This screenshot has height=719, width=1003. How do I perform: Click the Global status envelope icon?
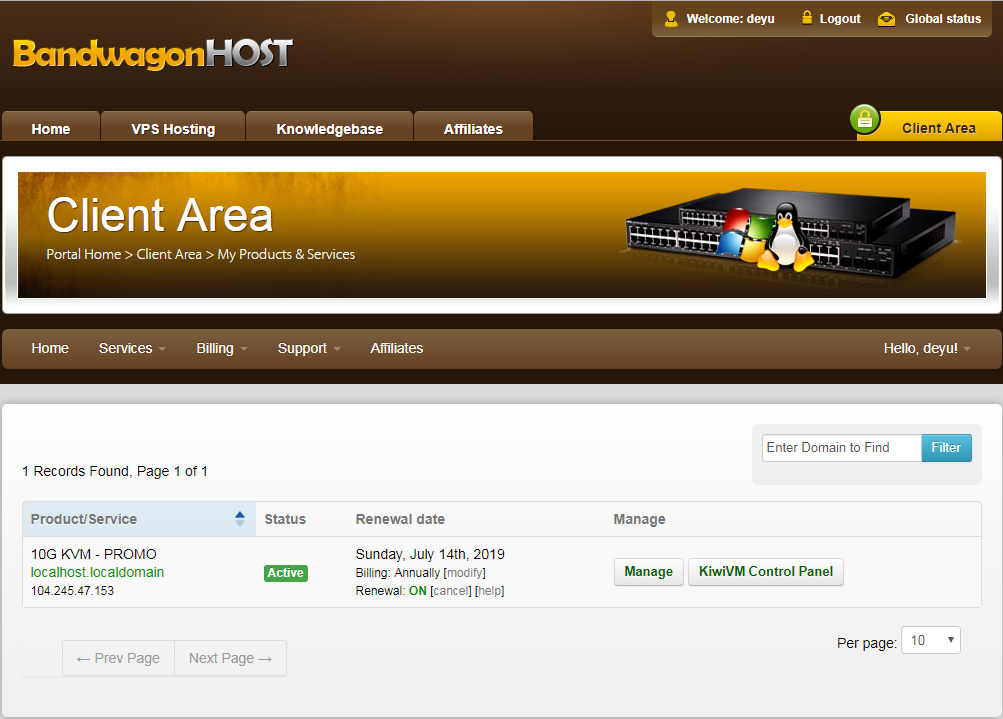click(887, 19)
